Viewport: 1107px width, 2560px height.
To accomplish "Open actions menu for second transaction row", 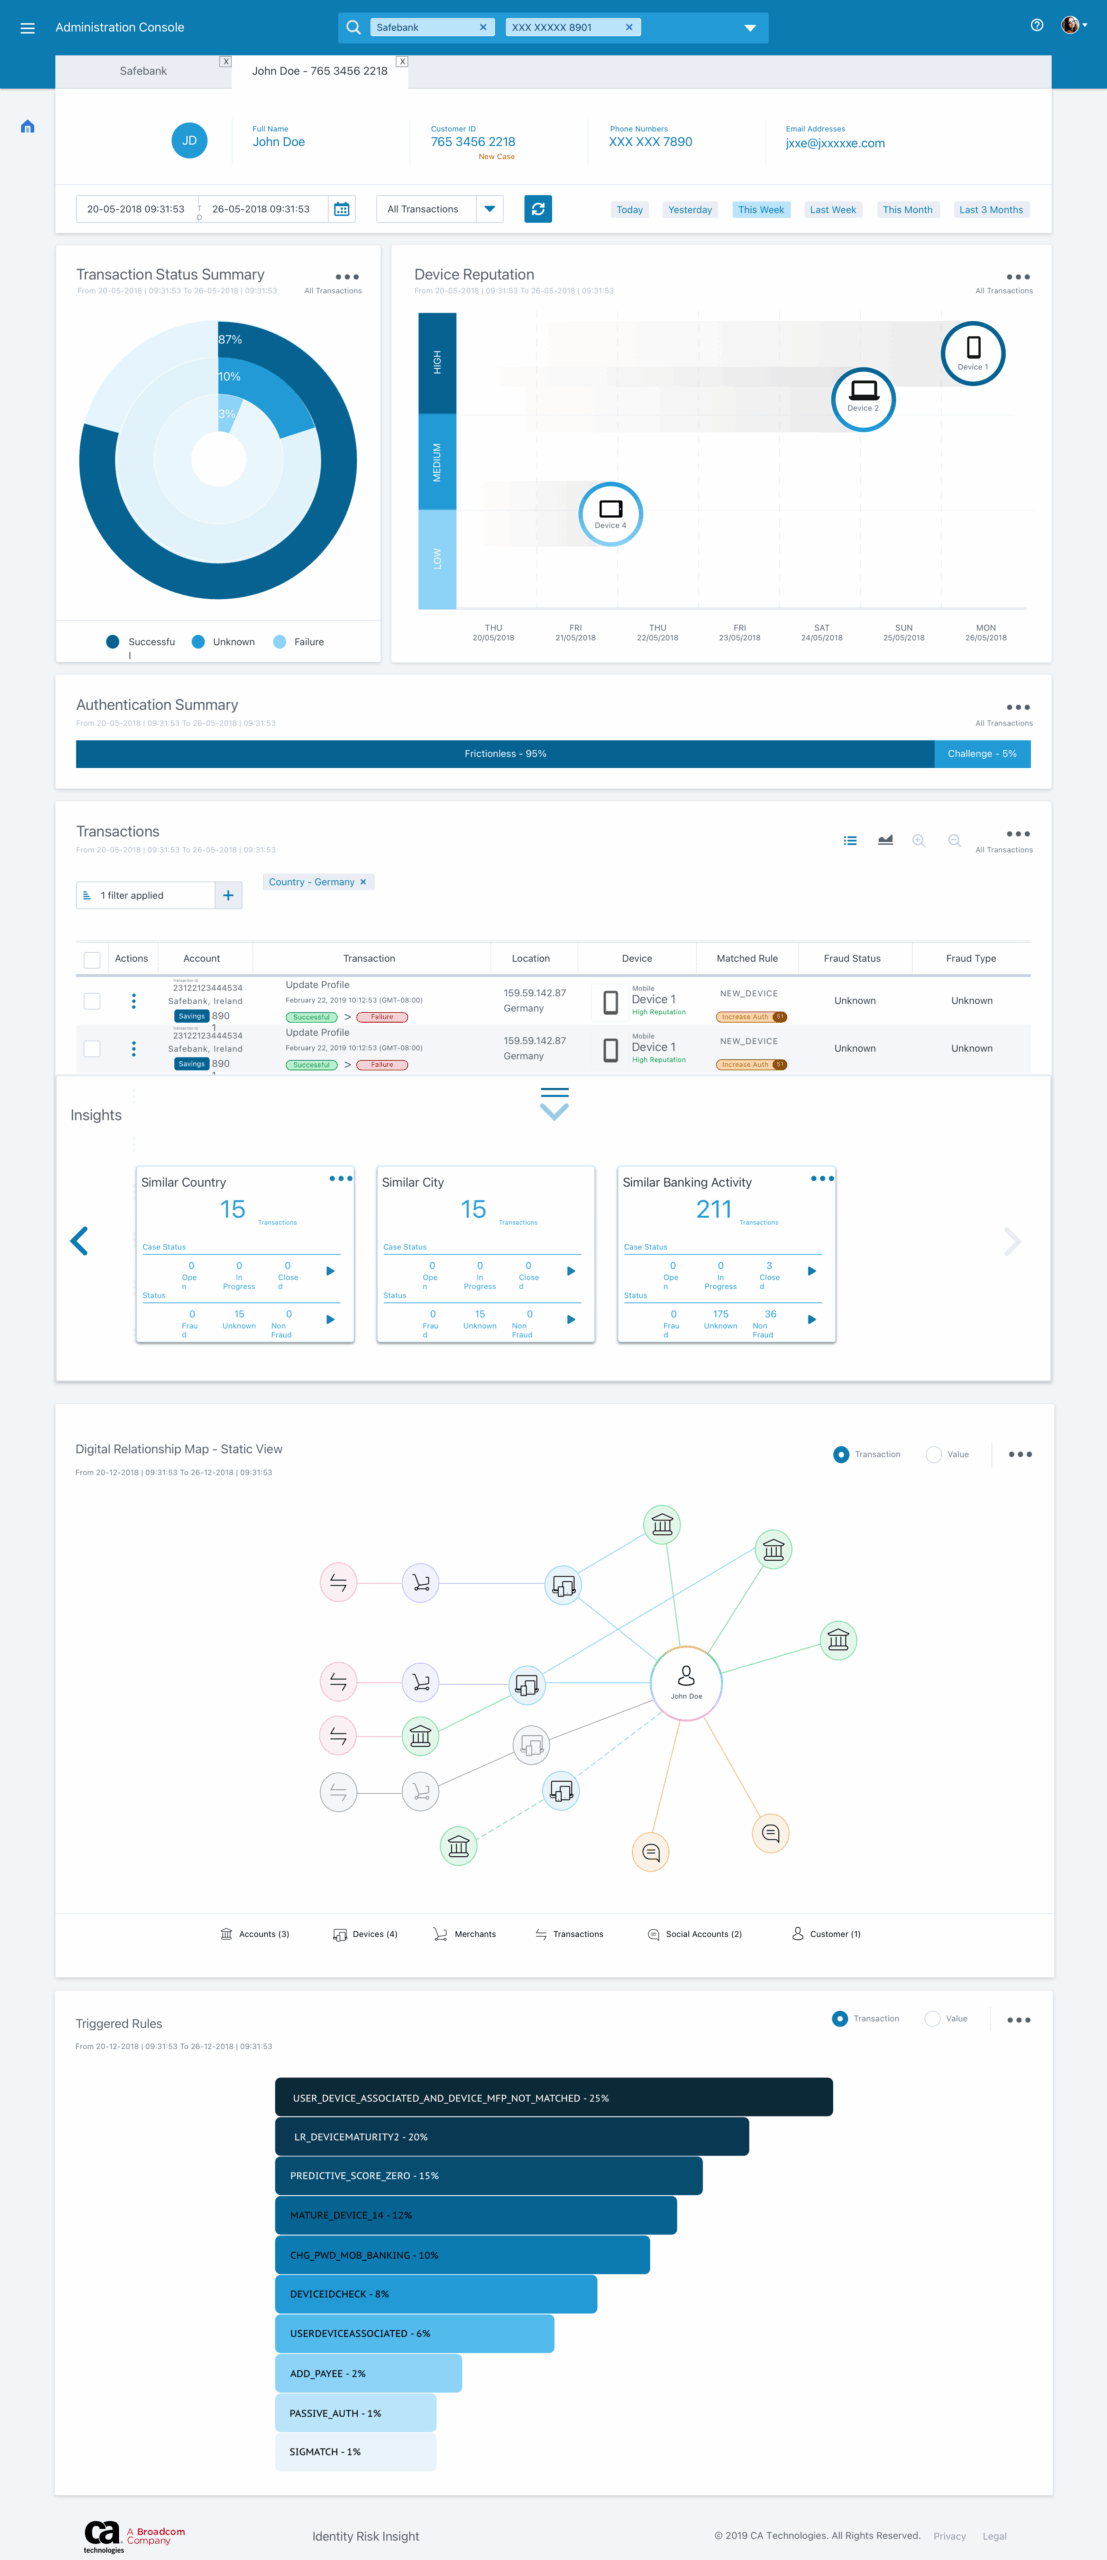I will coord(134,1049).
